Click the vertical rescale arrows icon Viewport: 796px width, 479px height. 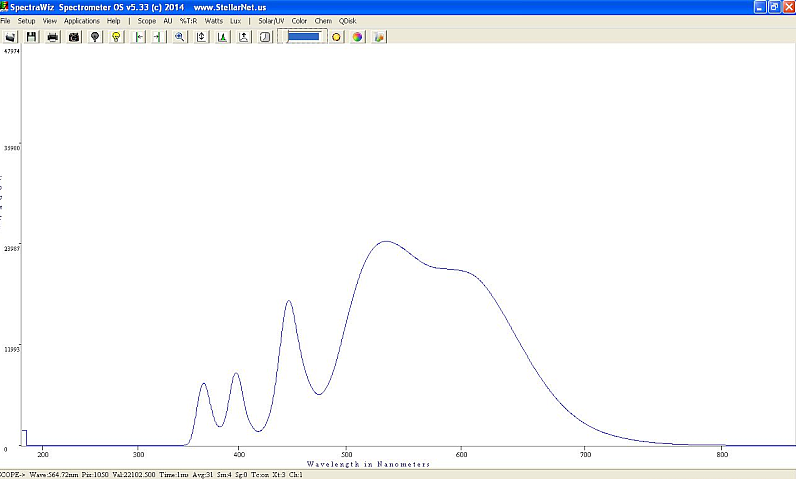(202, 37)
